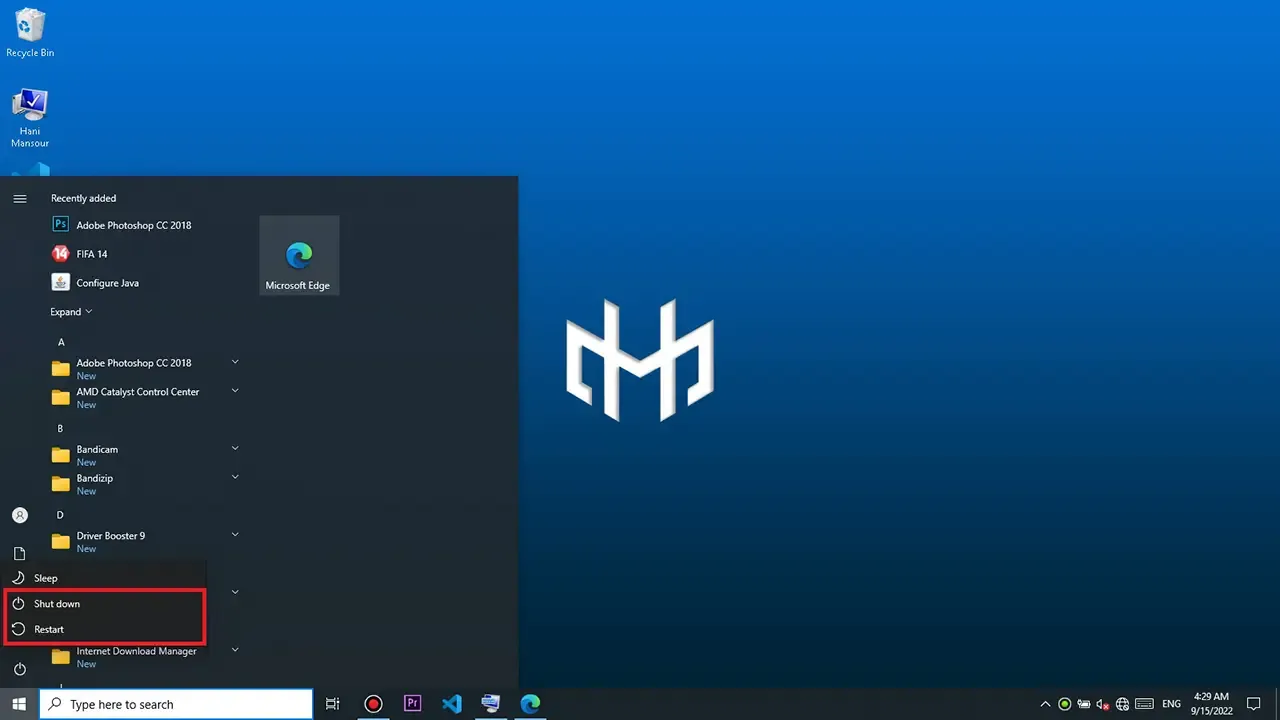Select Shut down from the power menu
1280x720 pixels.
[x=104, y=604]
